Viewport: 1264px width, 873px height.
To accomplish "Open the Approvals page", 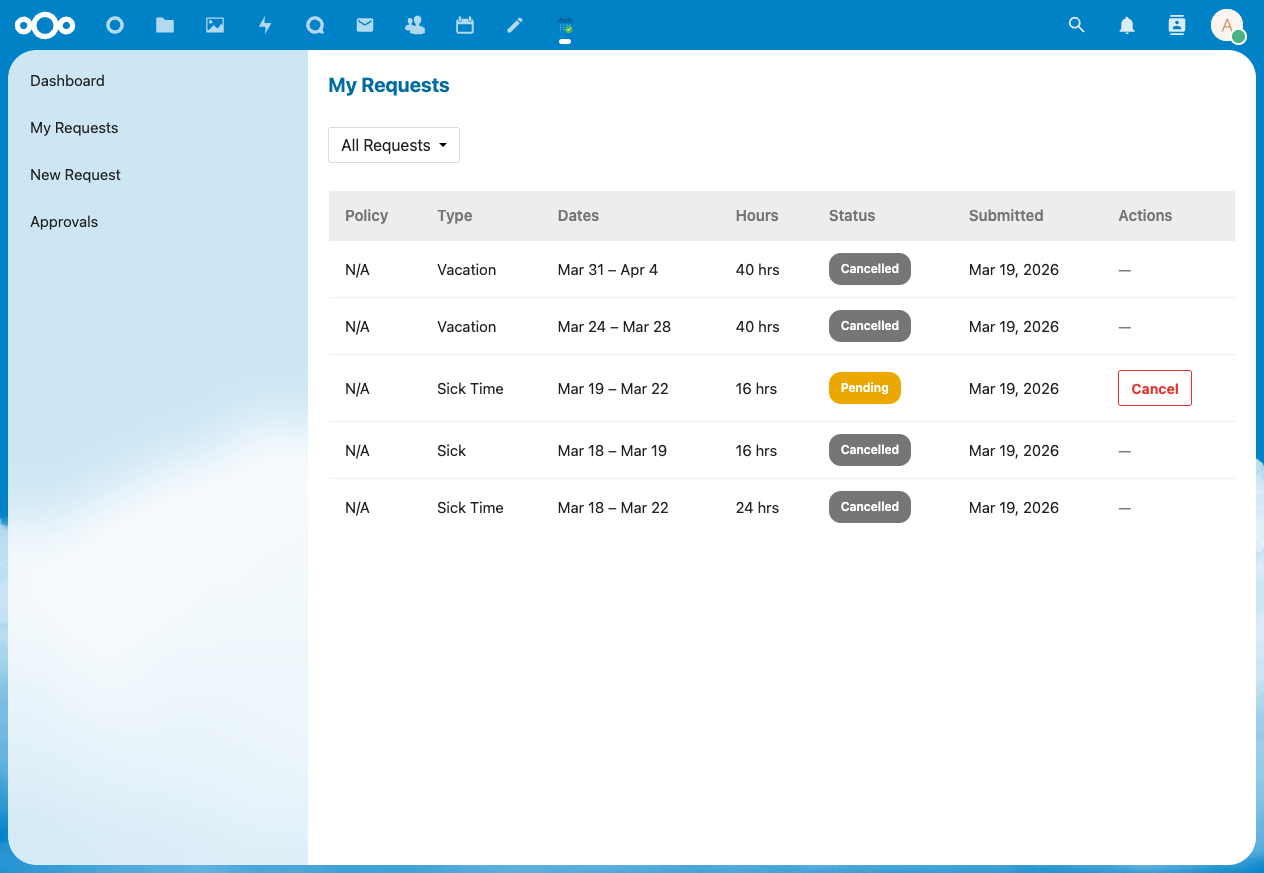I will (x=64, y=221).
